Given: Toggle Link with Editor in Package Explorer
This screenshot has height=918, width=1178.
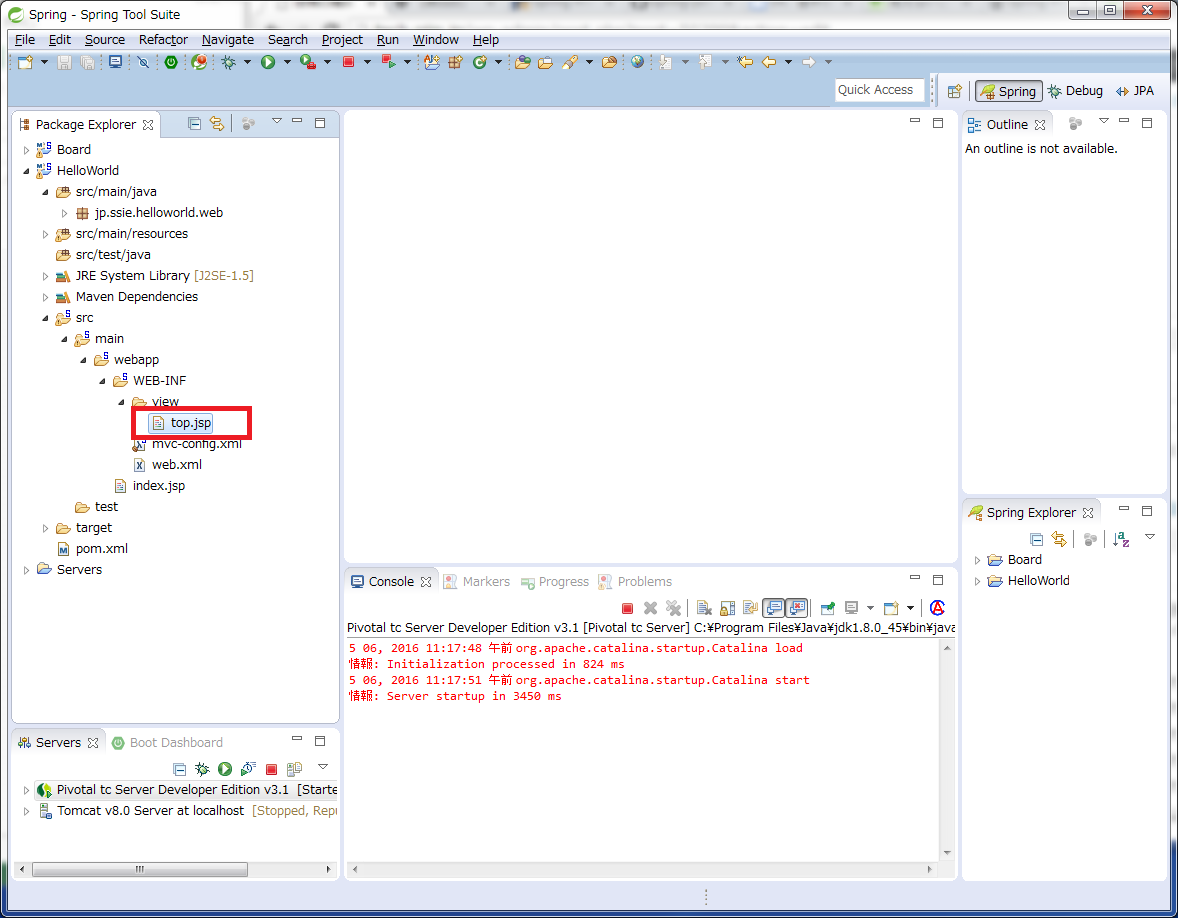Looking at the screenshot, I should [216, 124].
